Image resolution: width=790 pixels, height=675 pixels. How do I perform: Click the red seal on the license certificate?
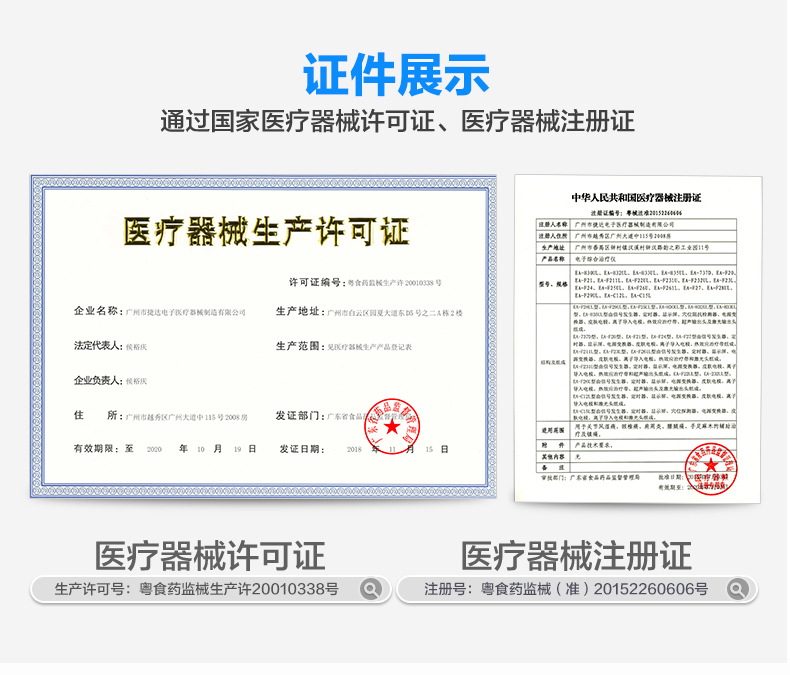(392, 427)
